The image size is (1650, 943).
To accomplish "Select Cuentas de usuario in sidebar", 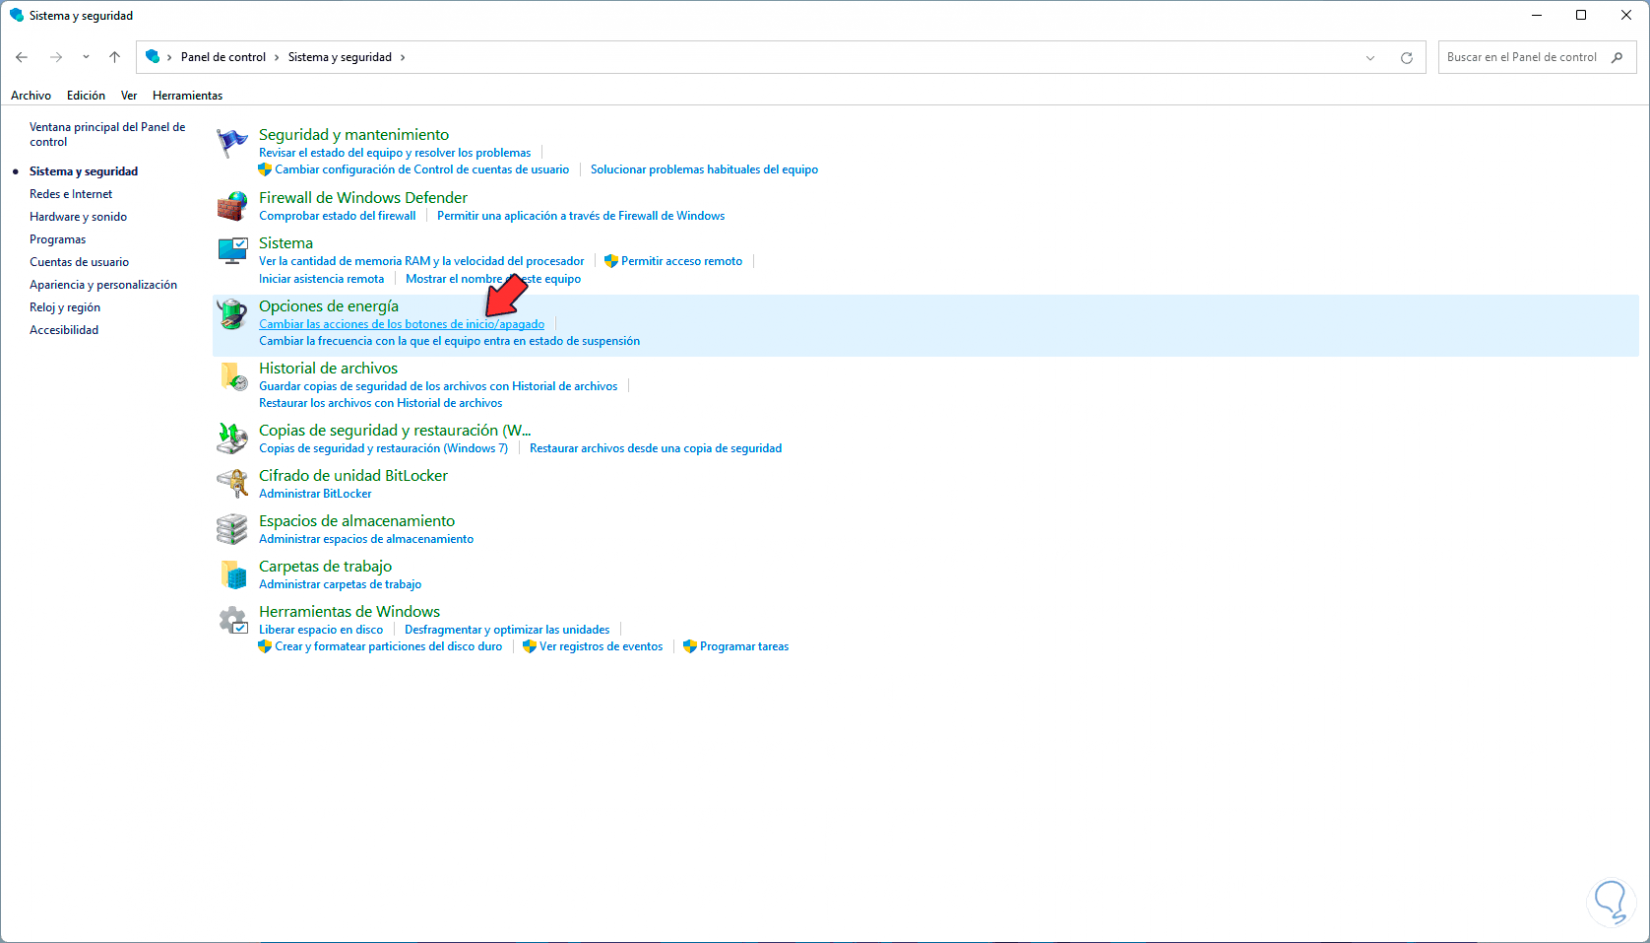I will (79, 262).
